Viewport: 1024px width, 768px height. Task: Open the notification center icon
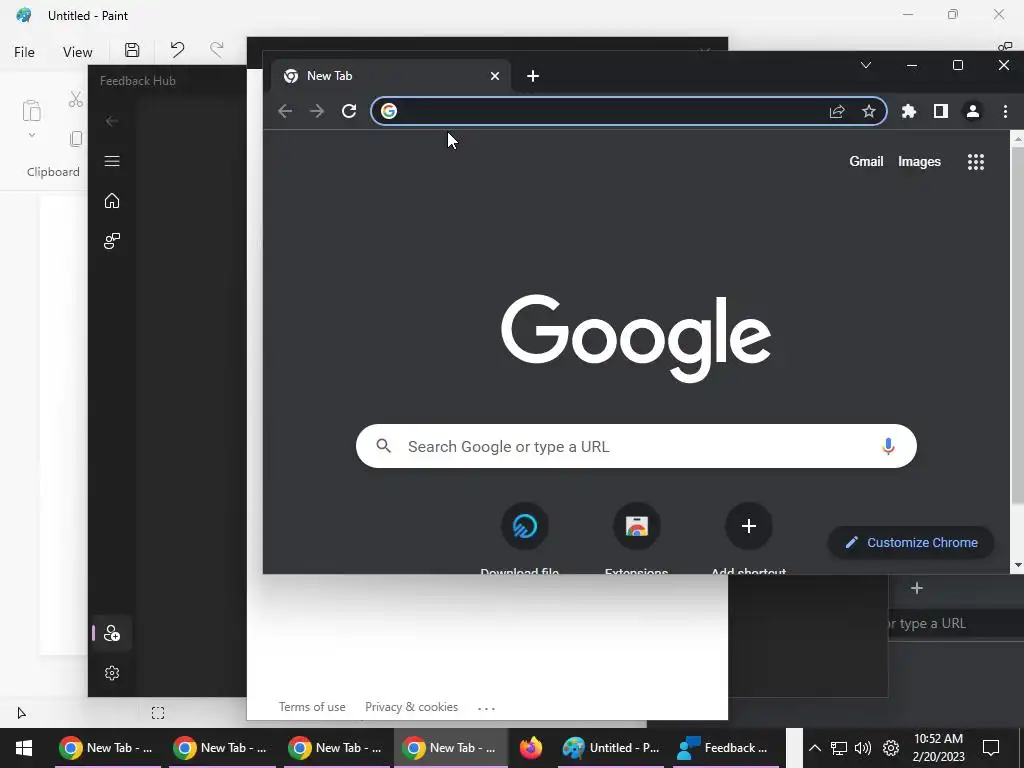click(991, 748)
